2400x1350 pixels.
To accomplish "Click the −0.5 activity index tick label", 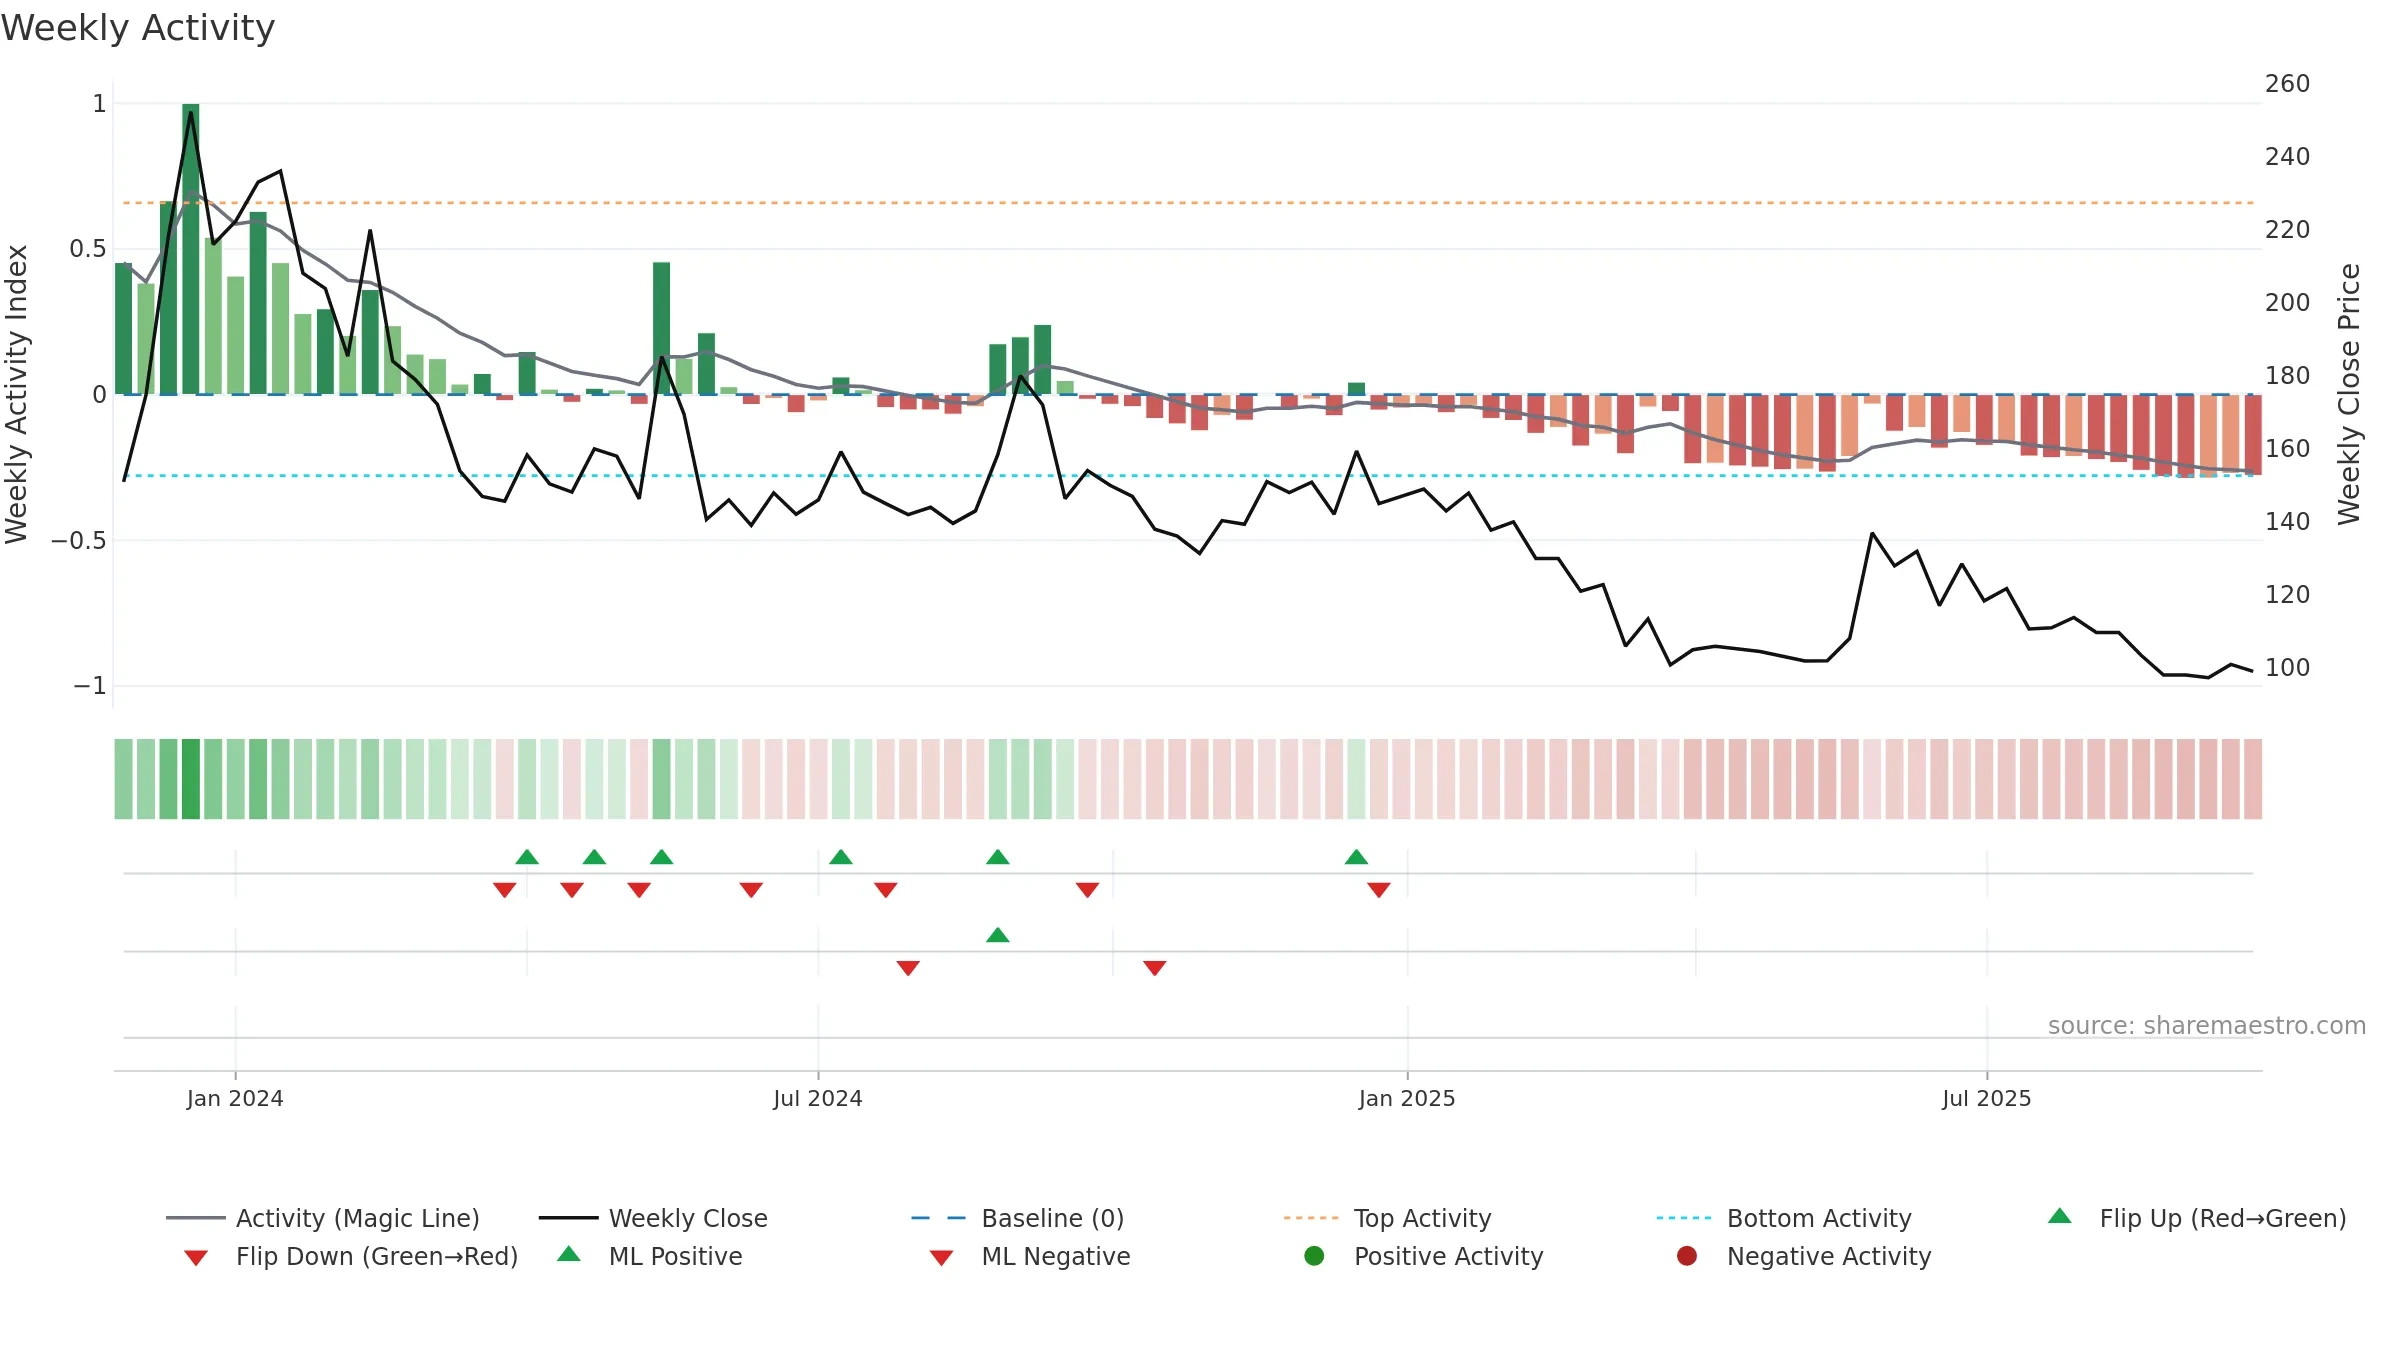I will tap(78, 540).
